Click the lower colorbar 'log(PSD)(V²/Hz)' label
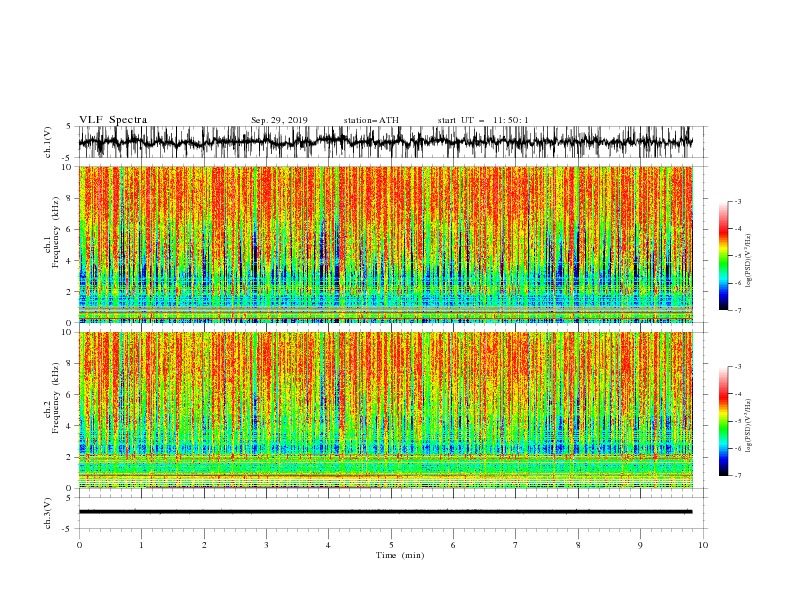The width and height of the screenshot is (792, 612). pyautogui.click(x=749, y=426)
